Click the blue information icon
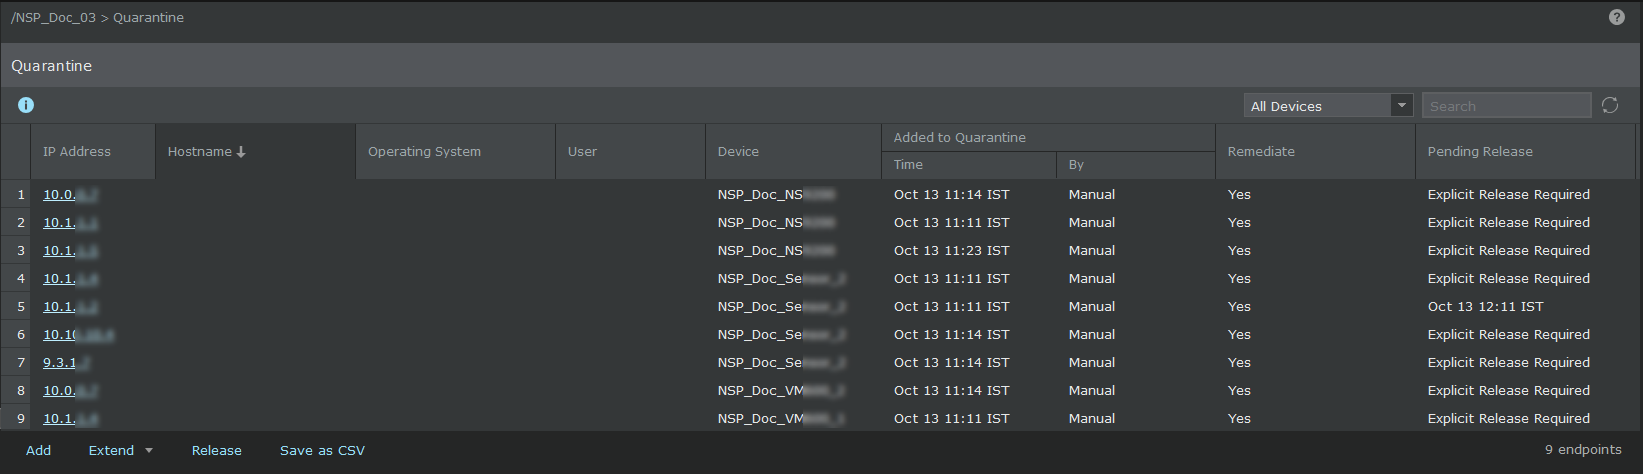This screenshot has height=474, width=1643. pos(26,105)
